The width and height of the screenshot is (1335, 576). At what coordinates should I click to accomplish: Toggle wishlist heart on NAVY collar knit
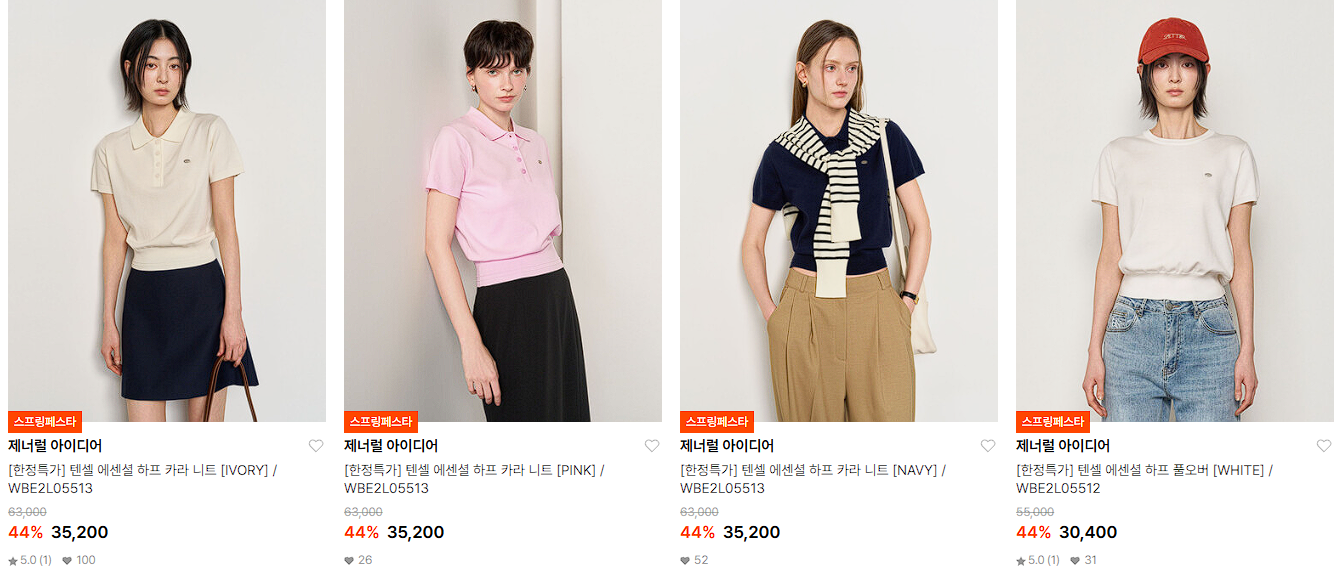point(988,446)
